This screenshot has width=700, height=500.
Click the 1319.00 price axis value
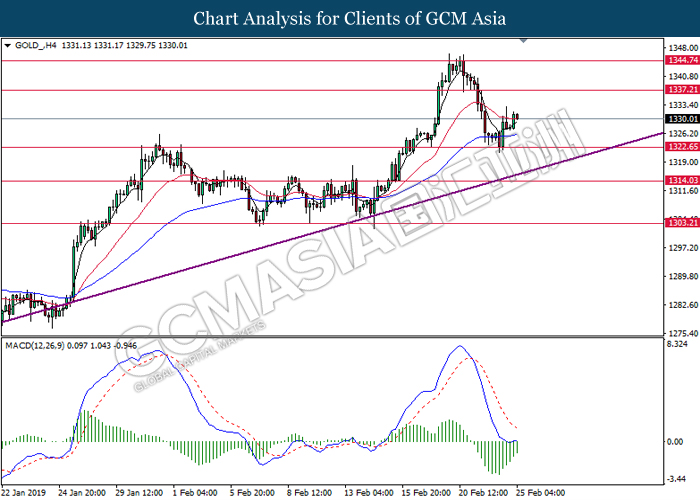[x=683, y=162]
